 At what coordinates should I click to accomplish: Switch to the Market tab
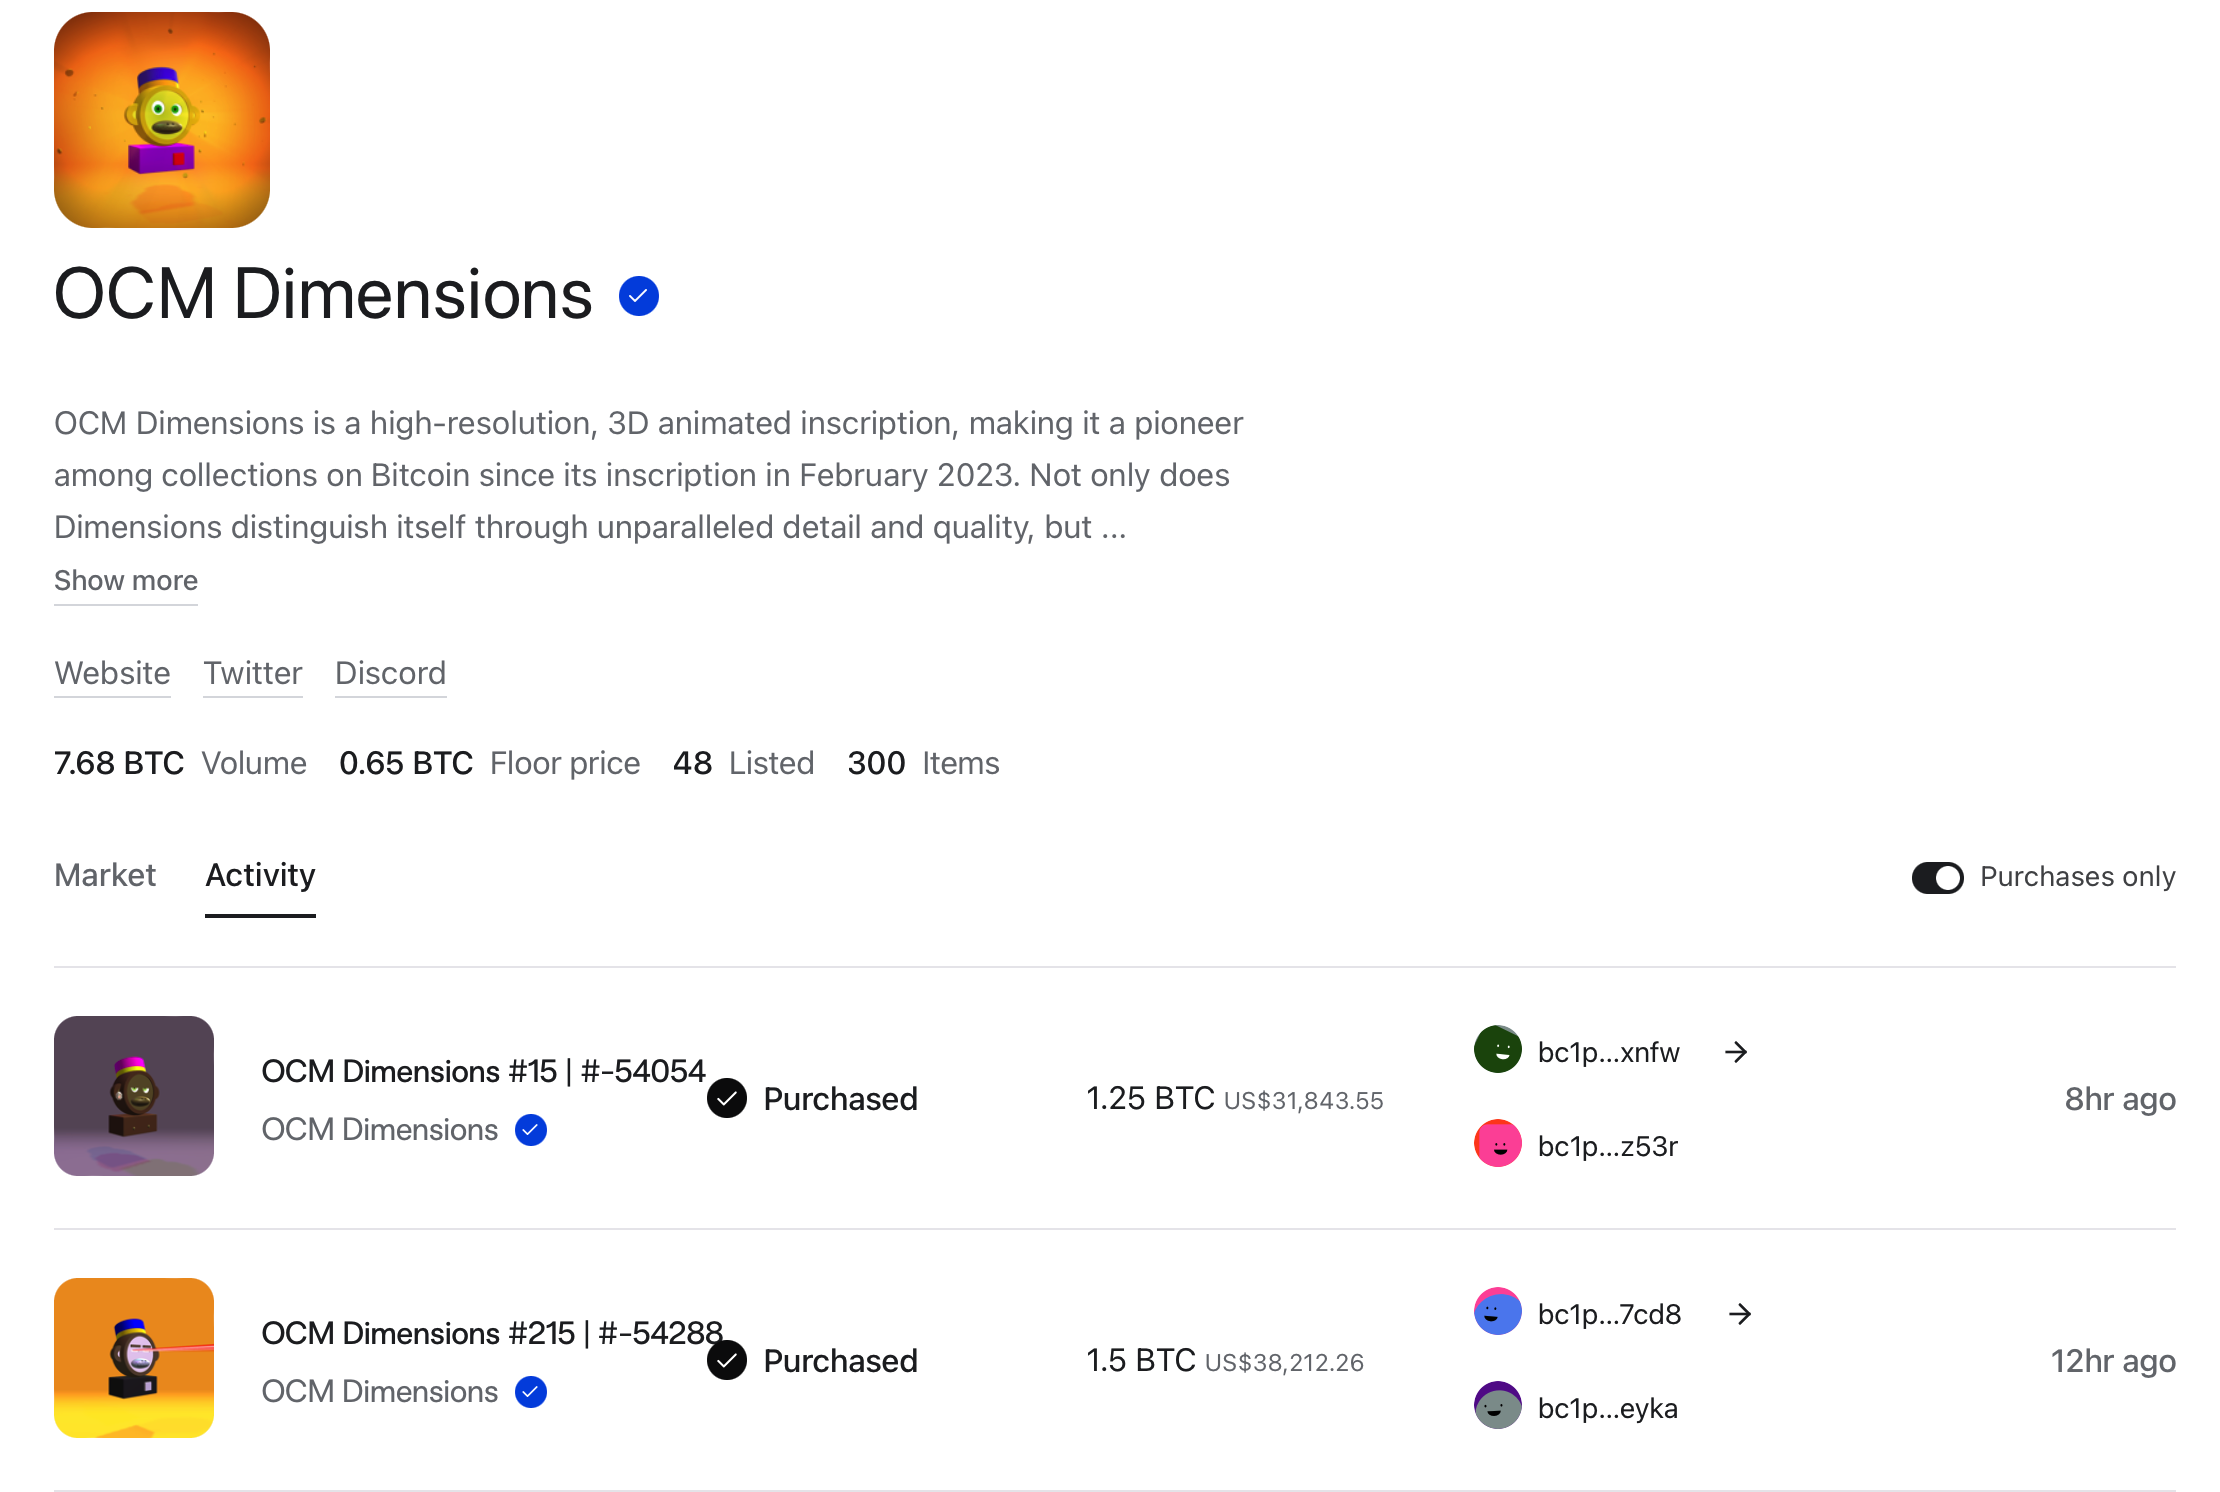(105, 875)
